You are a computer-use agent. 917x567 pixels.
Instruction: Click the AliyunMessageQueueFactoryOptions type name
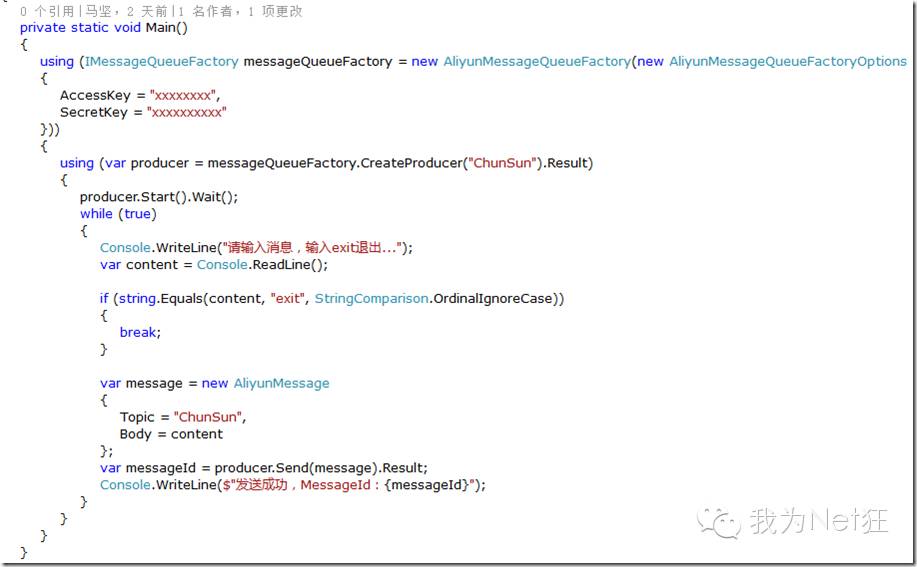(x=788, y=61)
